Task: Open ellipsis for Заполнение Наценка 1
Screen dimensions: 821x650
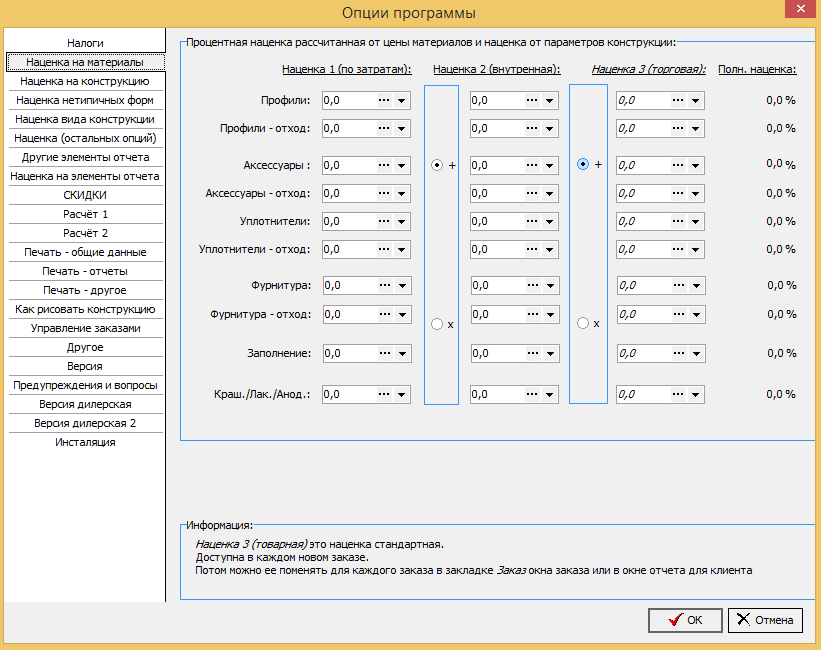Action: [x=385, y=353]
